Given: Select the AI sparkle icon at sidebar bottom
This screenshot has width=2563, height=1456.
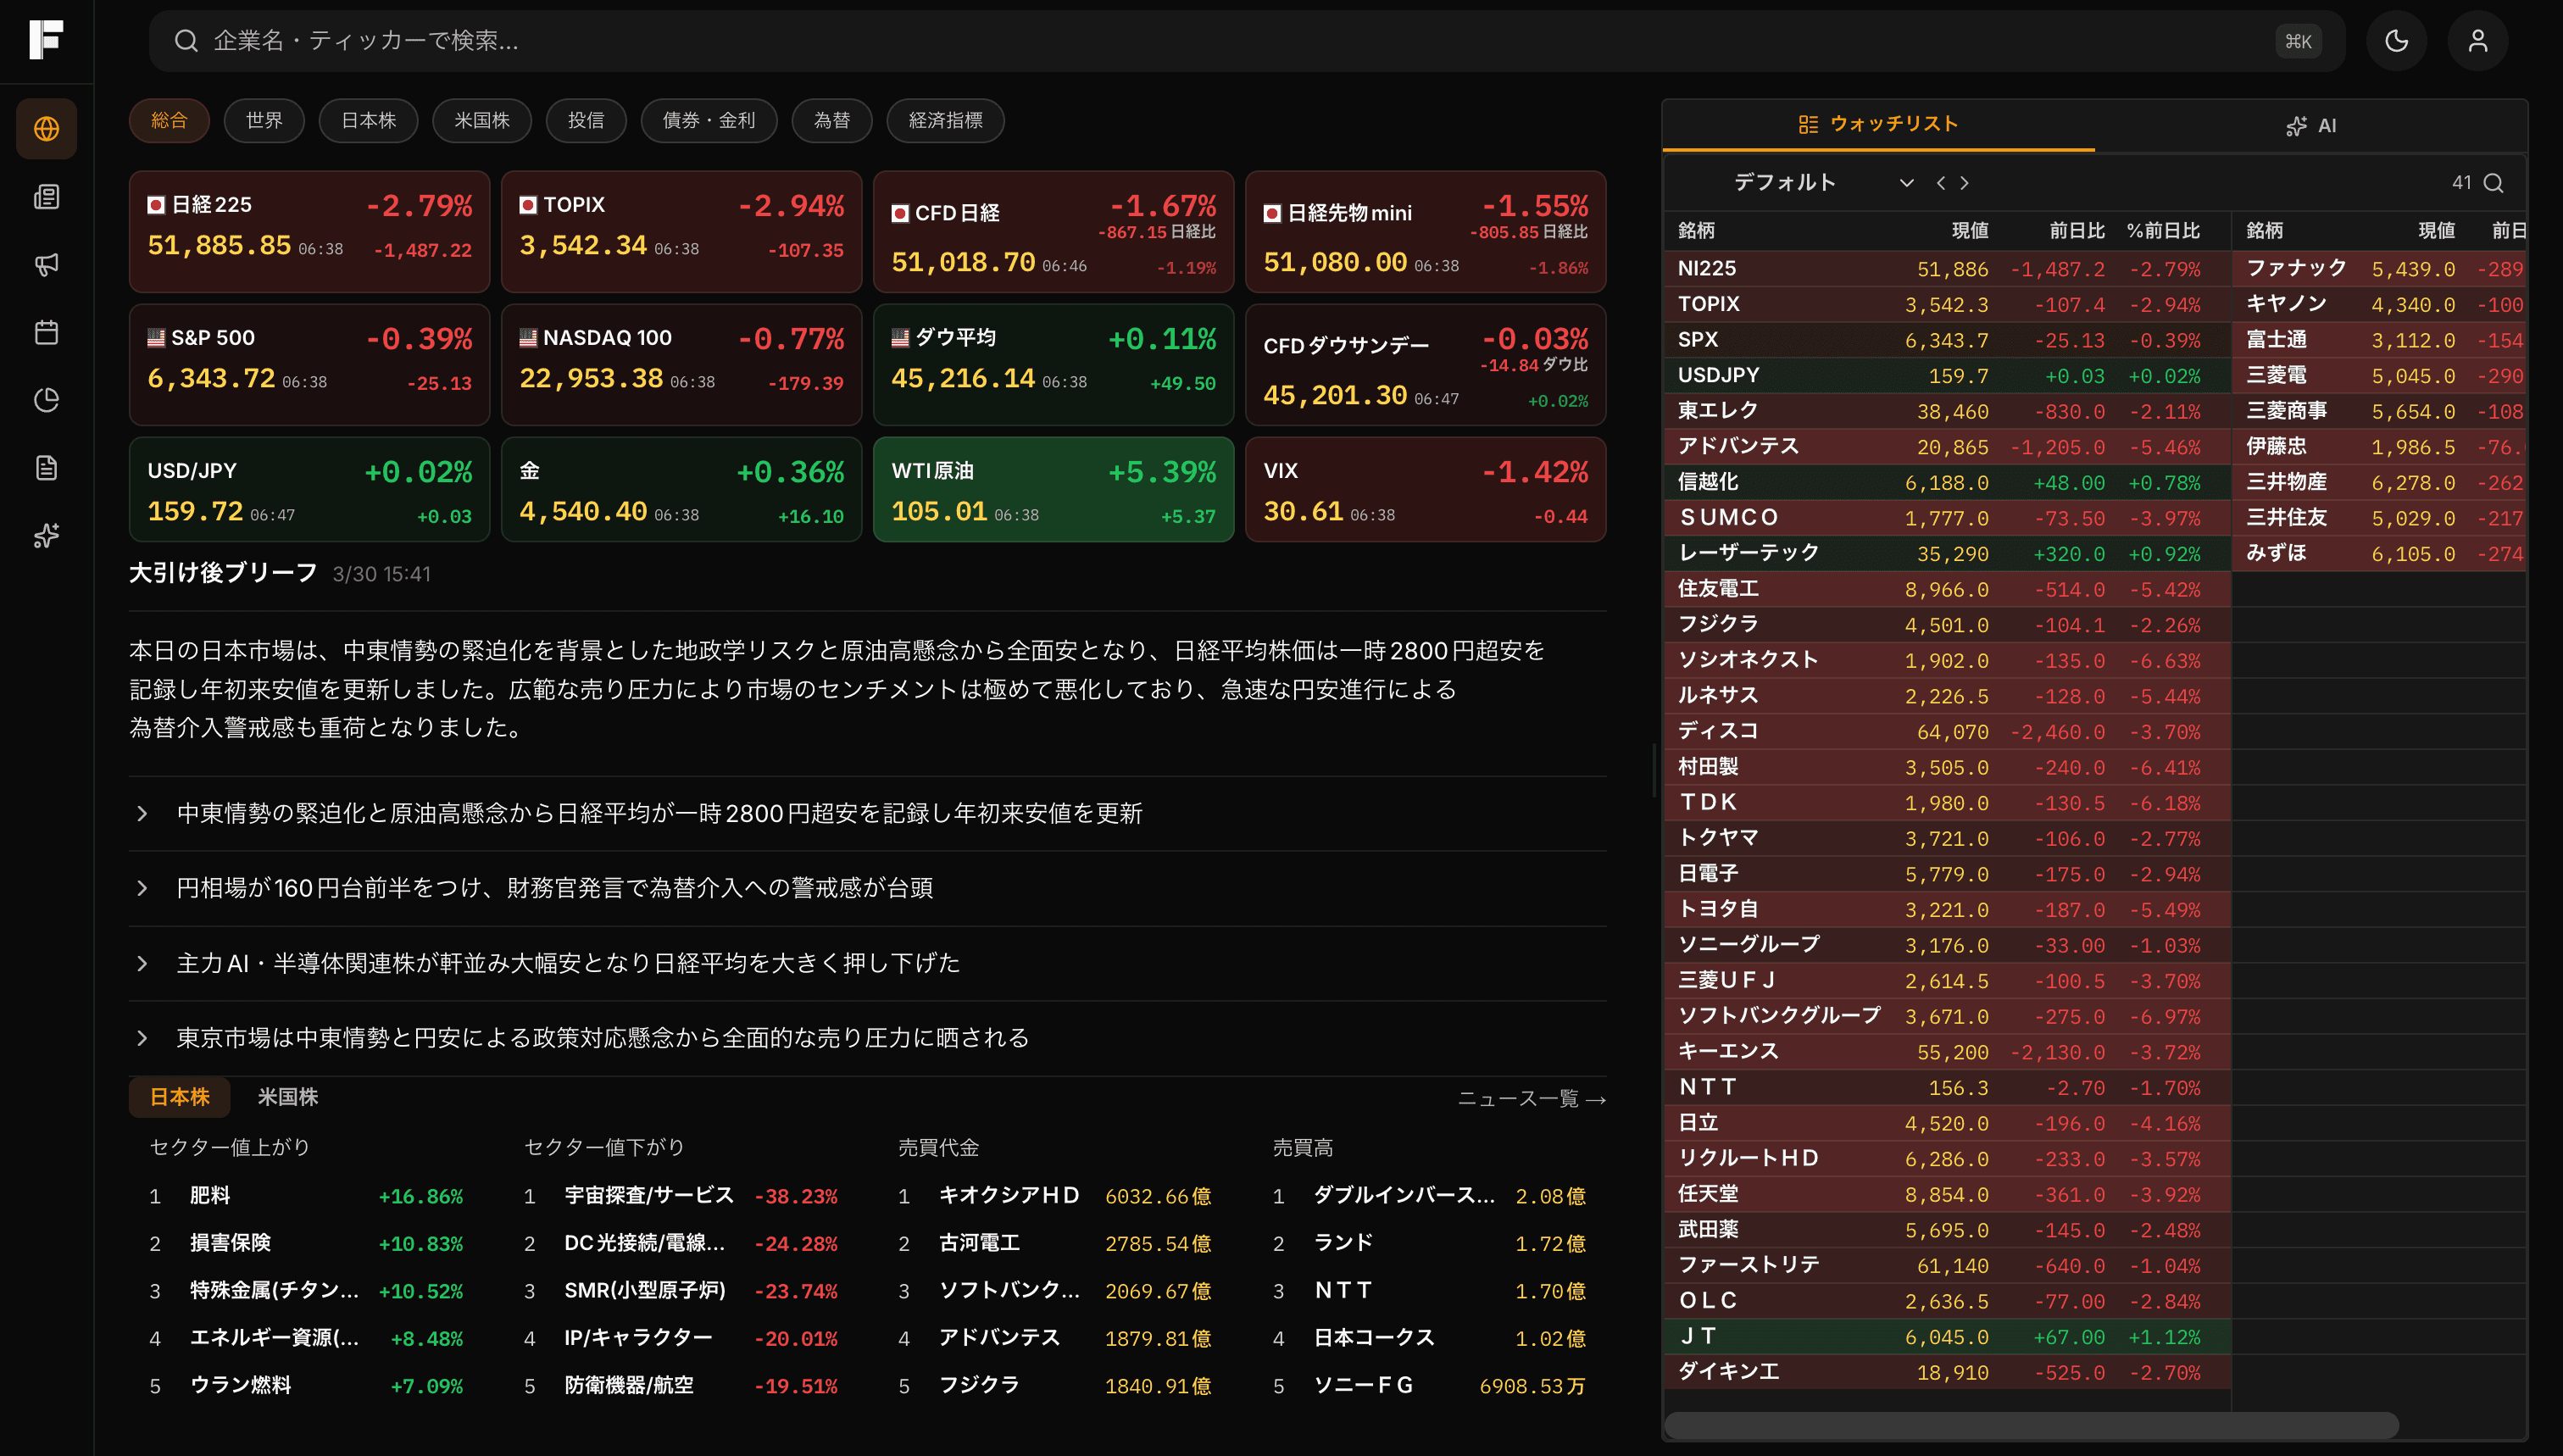Looking at the screenshot, I should pyautogui.click(x=46, y=536).
